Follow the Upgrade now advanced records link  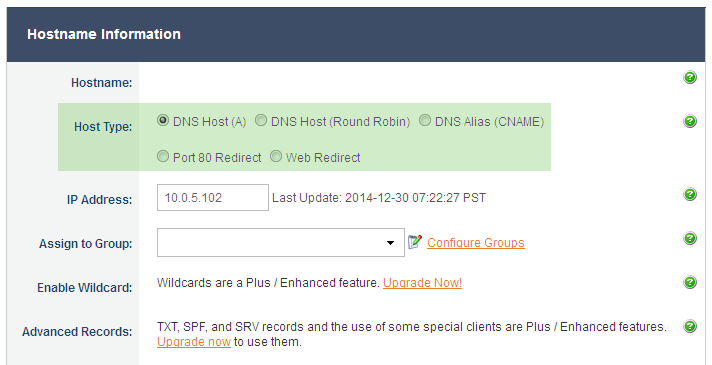(194, 341)
